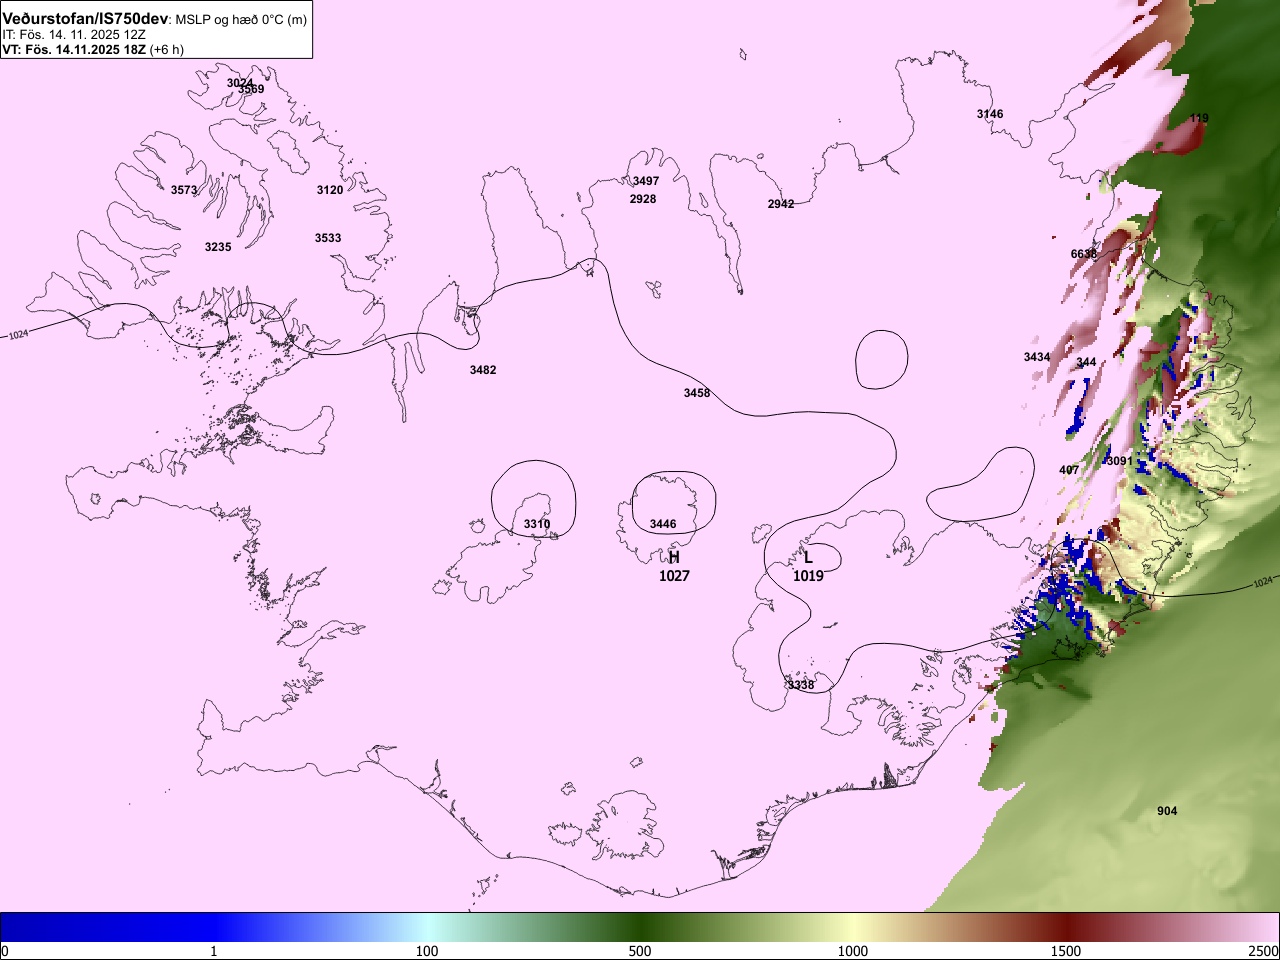The width and height of the screenshot is (1280, 960).
Task: Click the 1 label on the color scale
Action: (x=213, y=951)
